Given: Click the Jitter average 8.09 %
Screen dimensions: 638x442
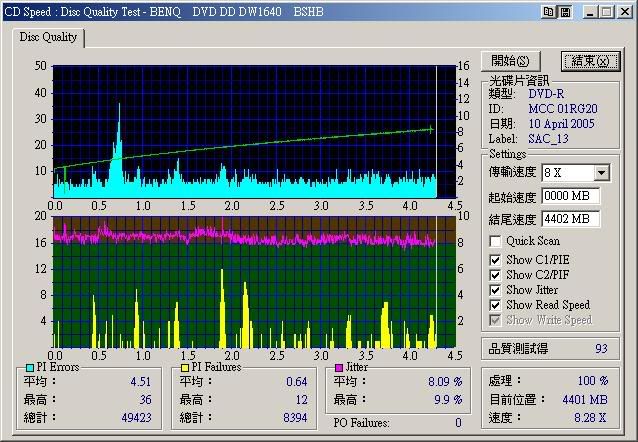Looking at the screenshot, I should point(445,382).
